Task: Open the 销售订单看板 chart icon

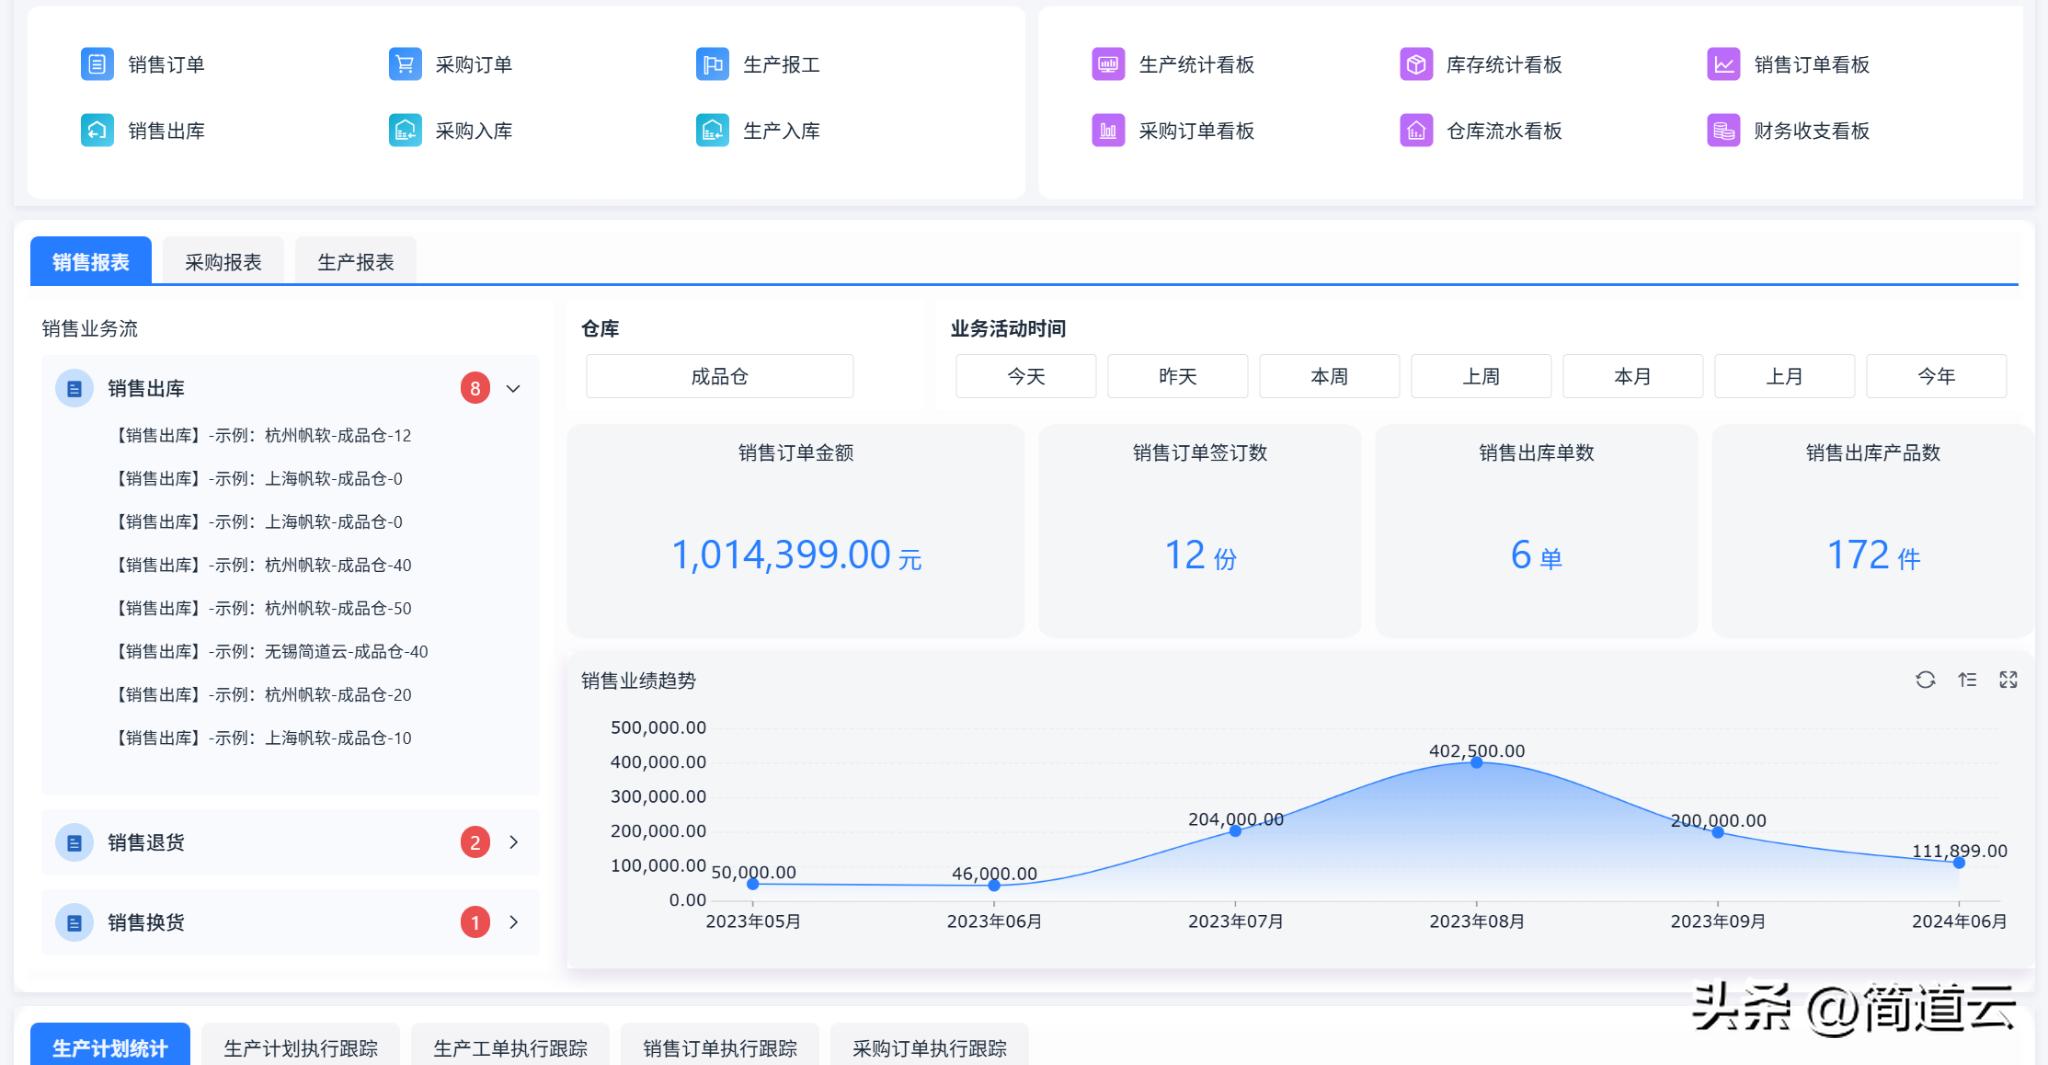Action: click(x=1724, y=64)
